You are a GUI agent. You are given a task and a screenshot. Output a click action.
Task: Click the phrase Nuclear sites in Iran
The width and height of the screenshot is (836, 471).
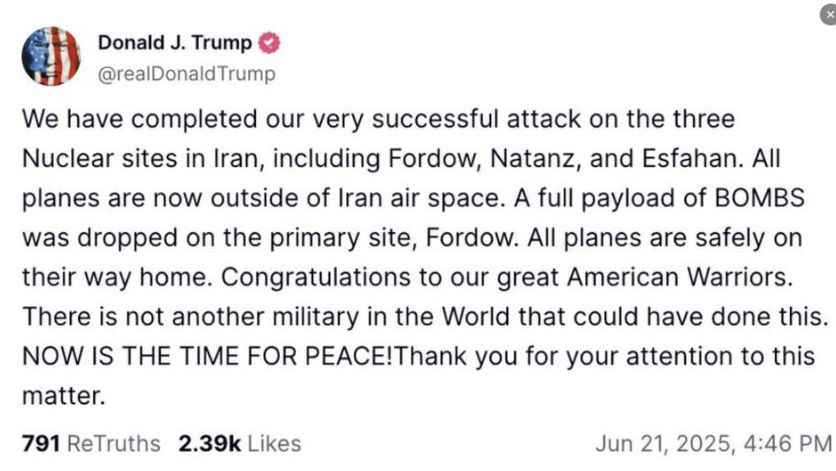click(x=143, y=158)
